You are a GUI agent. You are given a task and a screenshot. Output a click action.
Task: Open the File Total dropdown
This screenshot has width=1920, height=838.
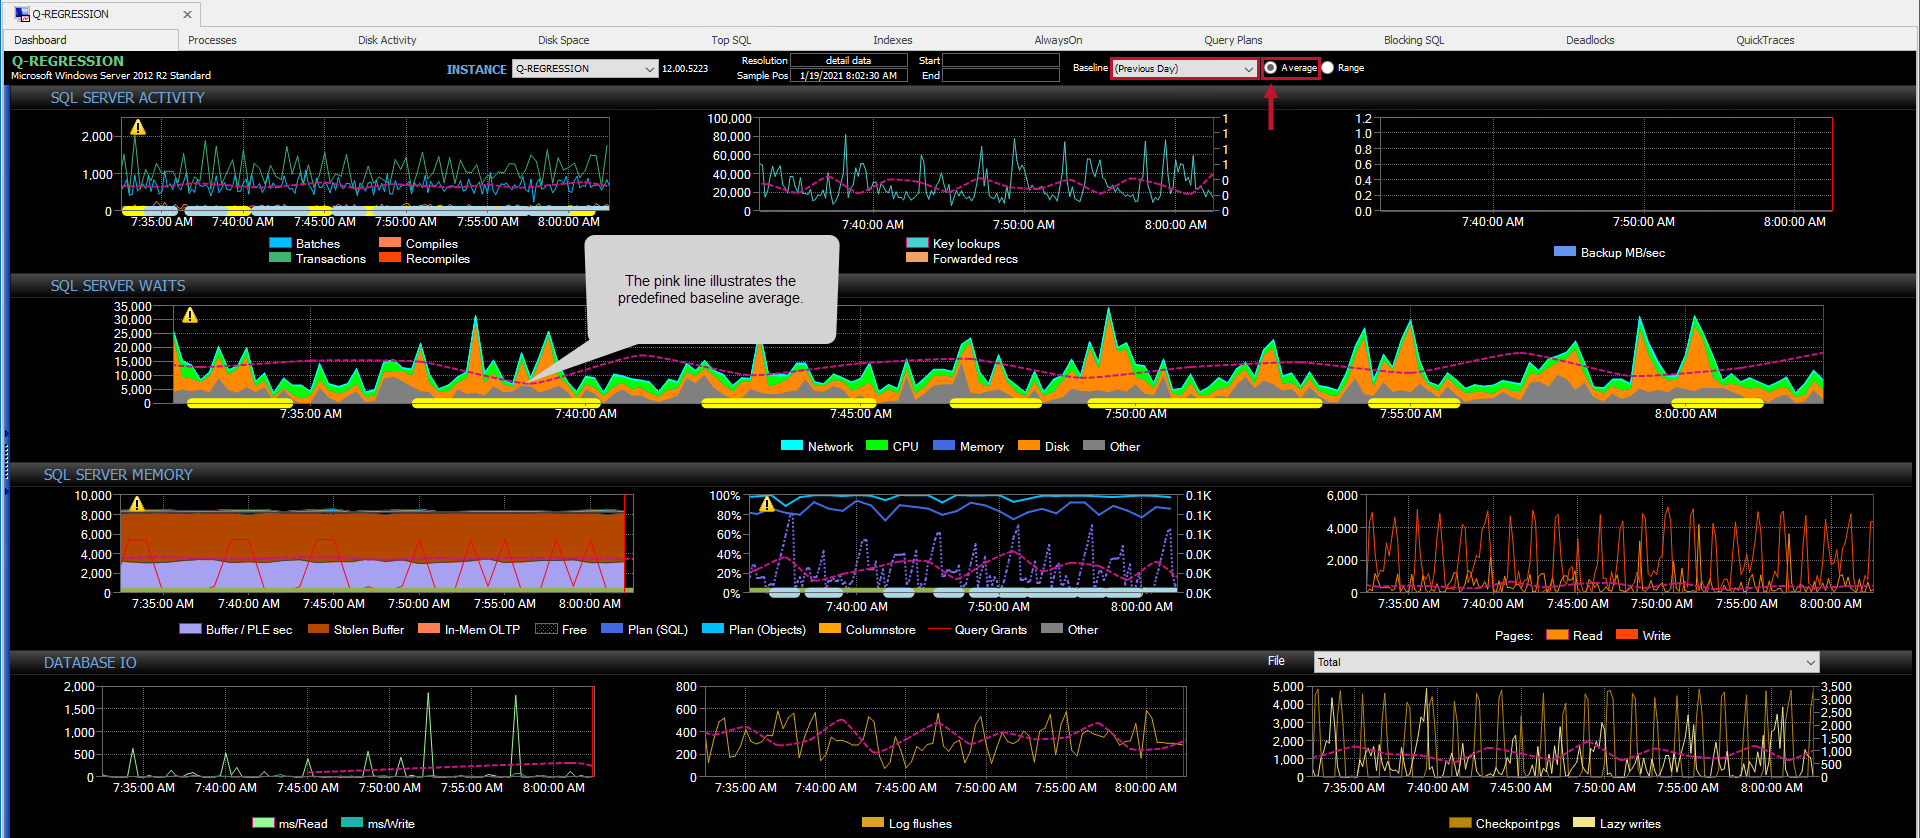coord(1566,662)
